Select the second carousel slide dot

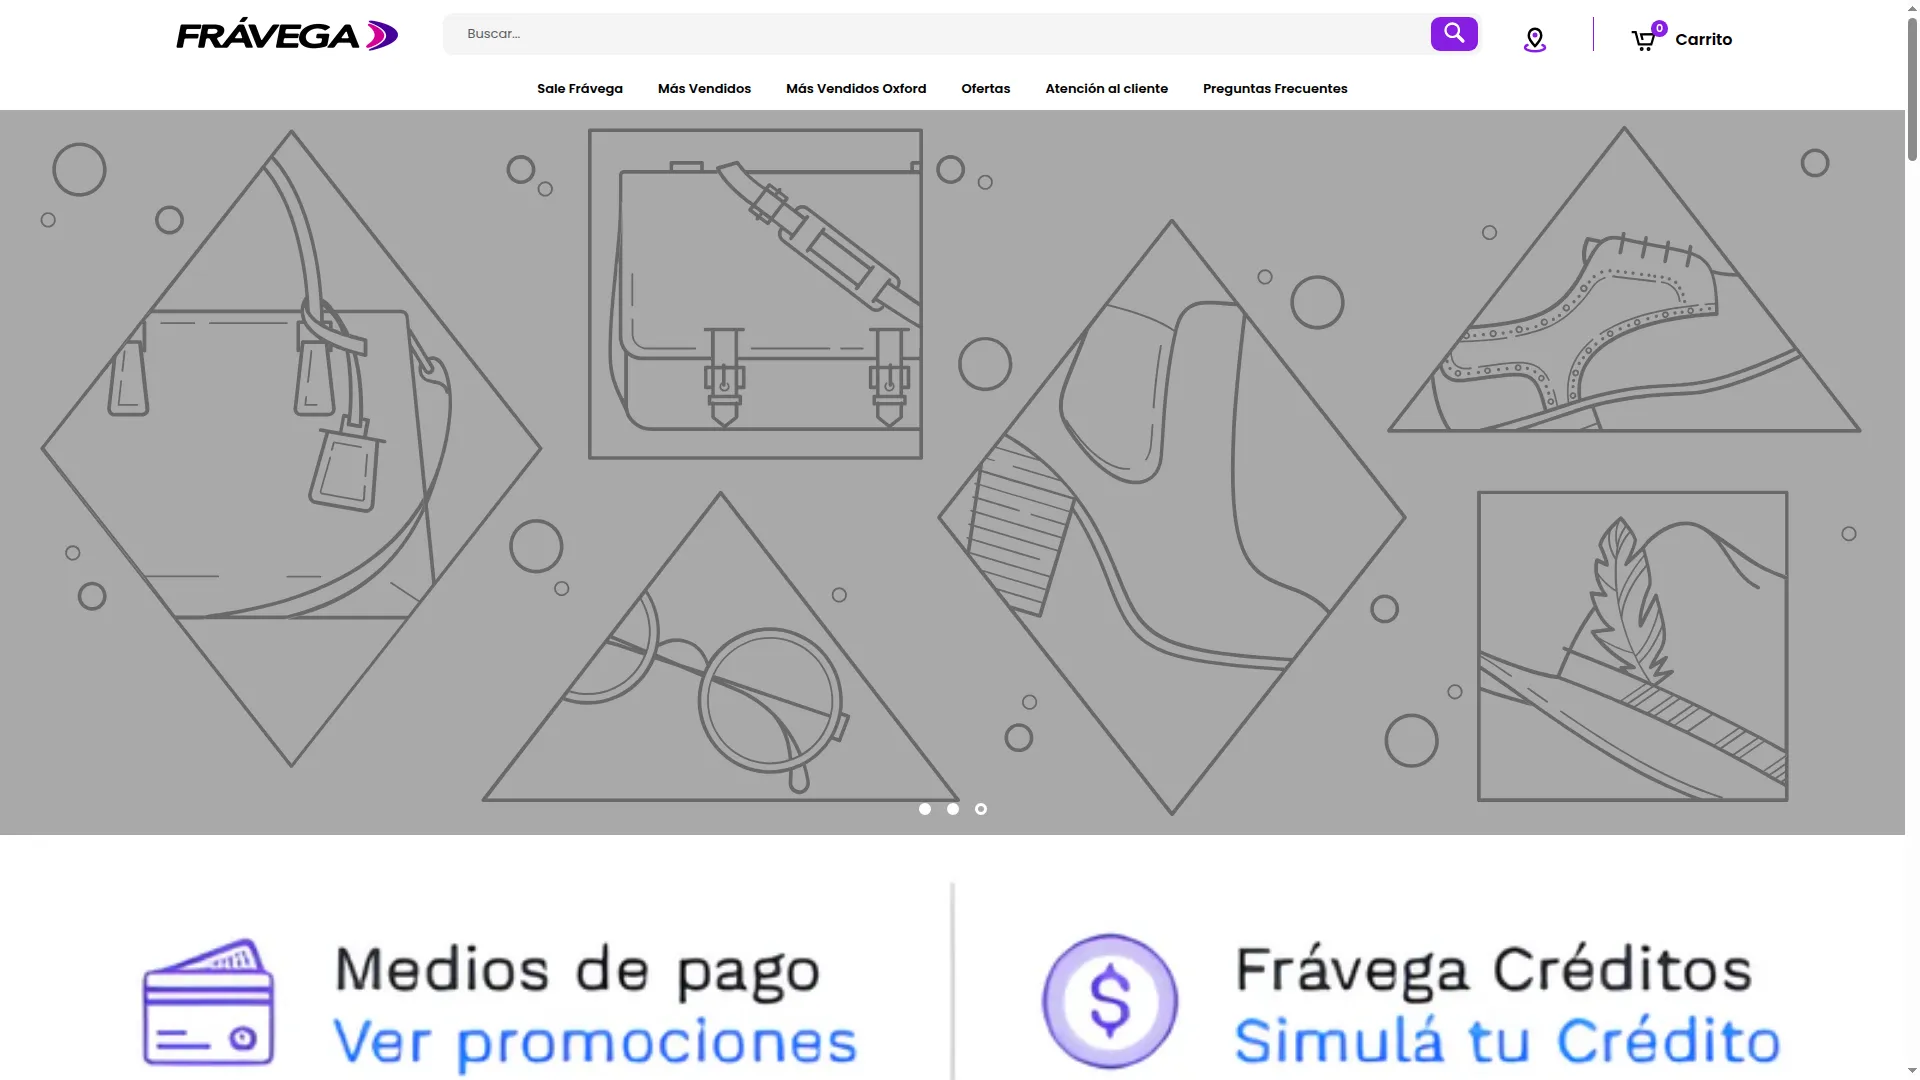953,809
